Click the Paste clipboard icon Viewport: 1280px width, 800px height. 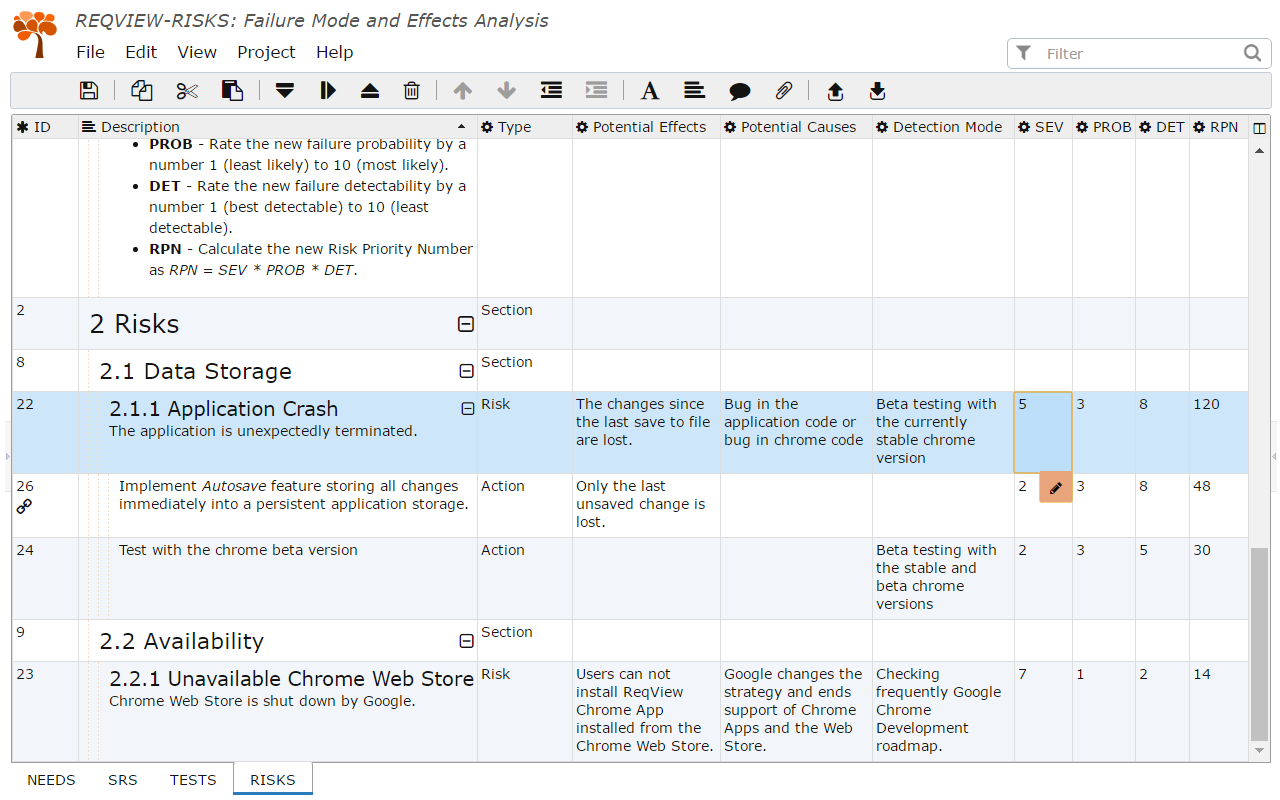point(232,91)
